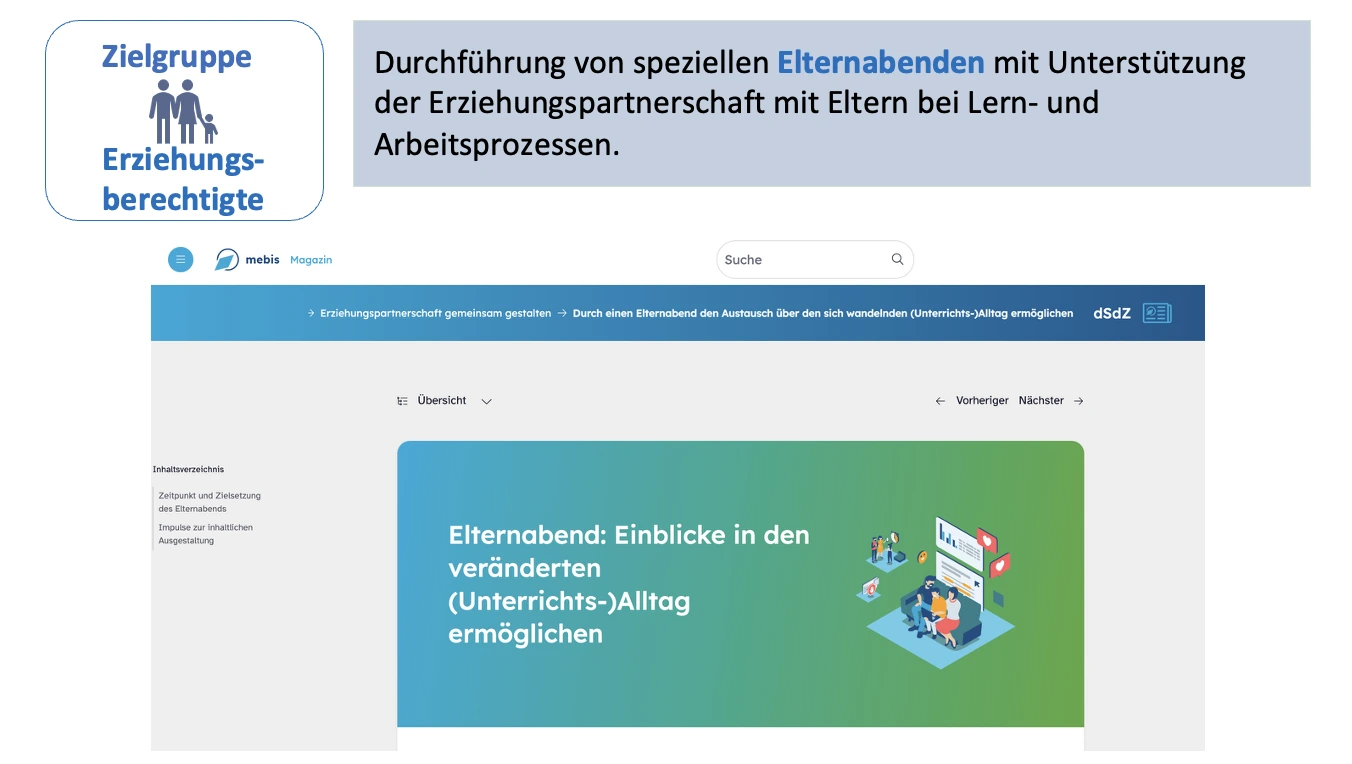Click the right arrow after Nächster
Viewport: 1352px width, 764px height.
[x=1078, y=401]
